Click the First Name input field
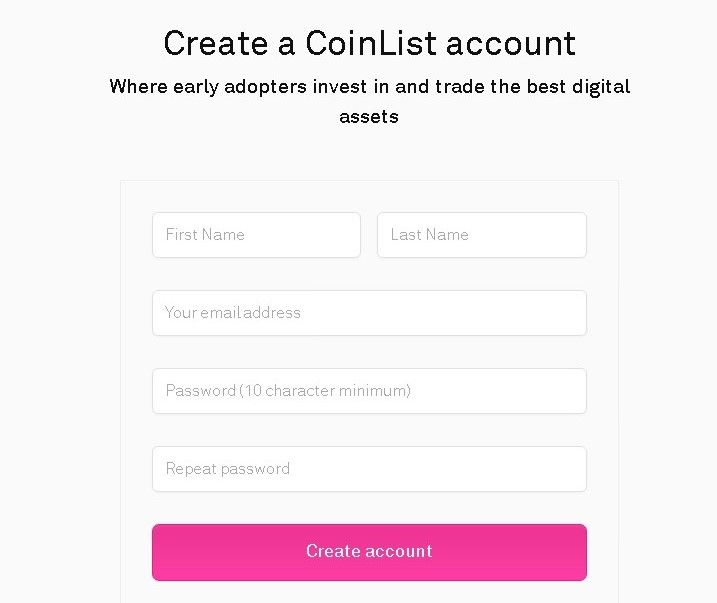This screenshot has height=603, width=717. (x=256, y=235)
